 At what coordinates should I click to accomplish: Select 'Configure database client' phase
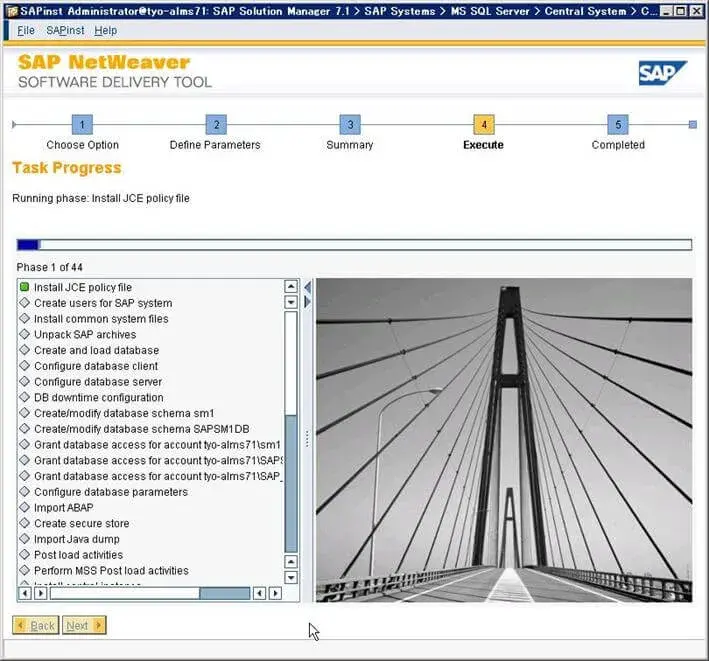[x=96, y=366]
